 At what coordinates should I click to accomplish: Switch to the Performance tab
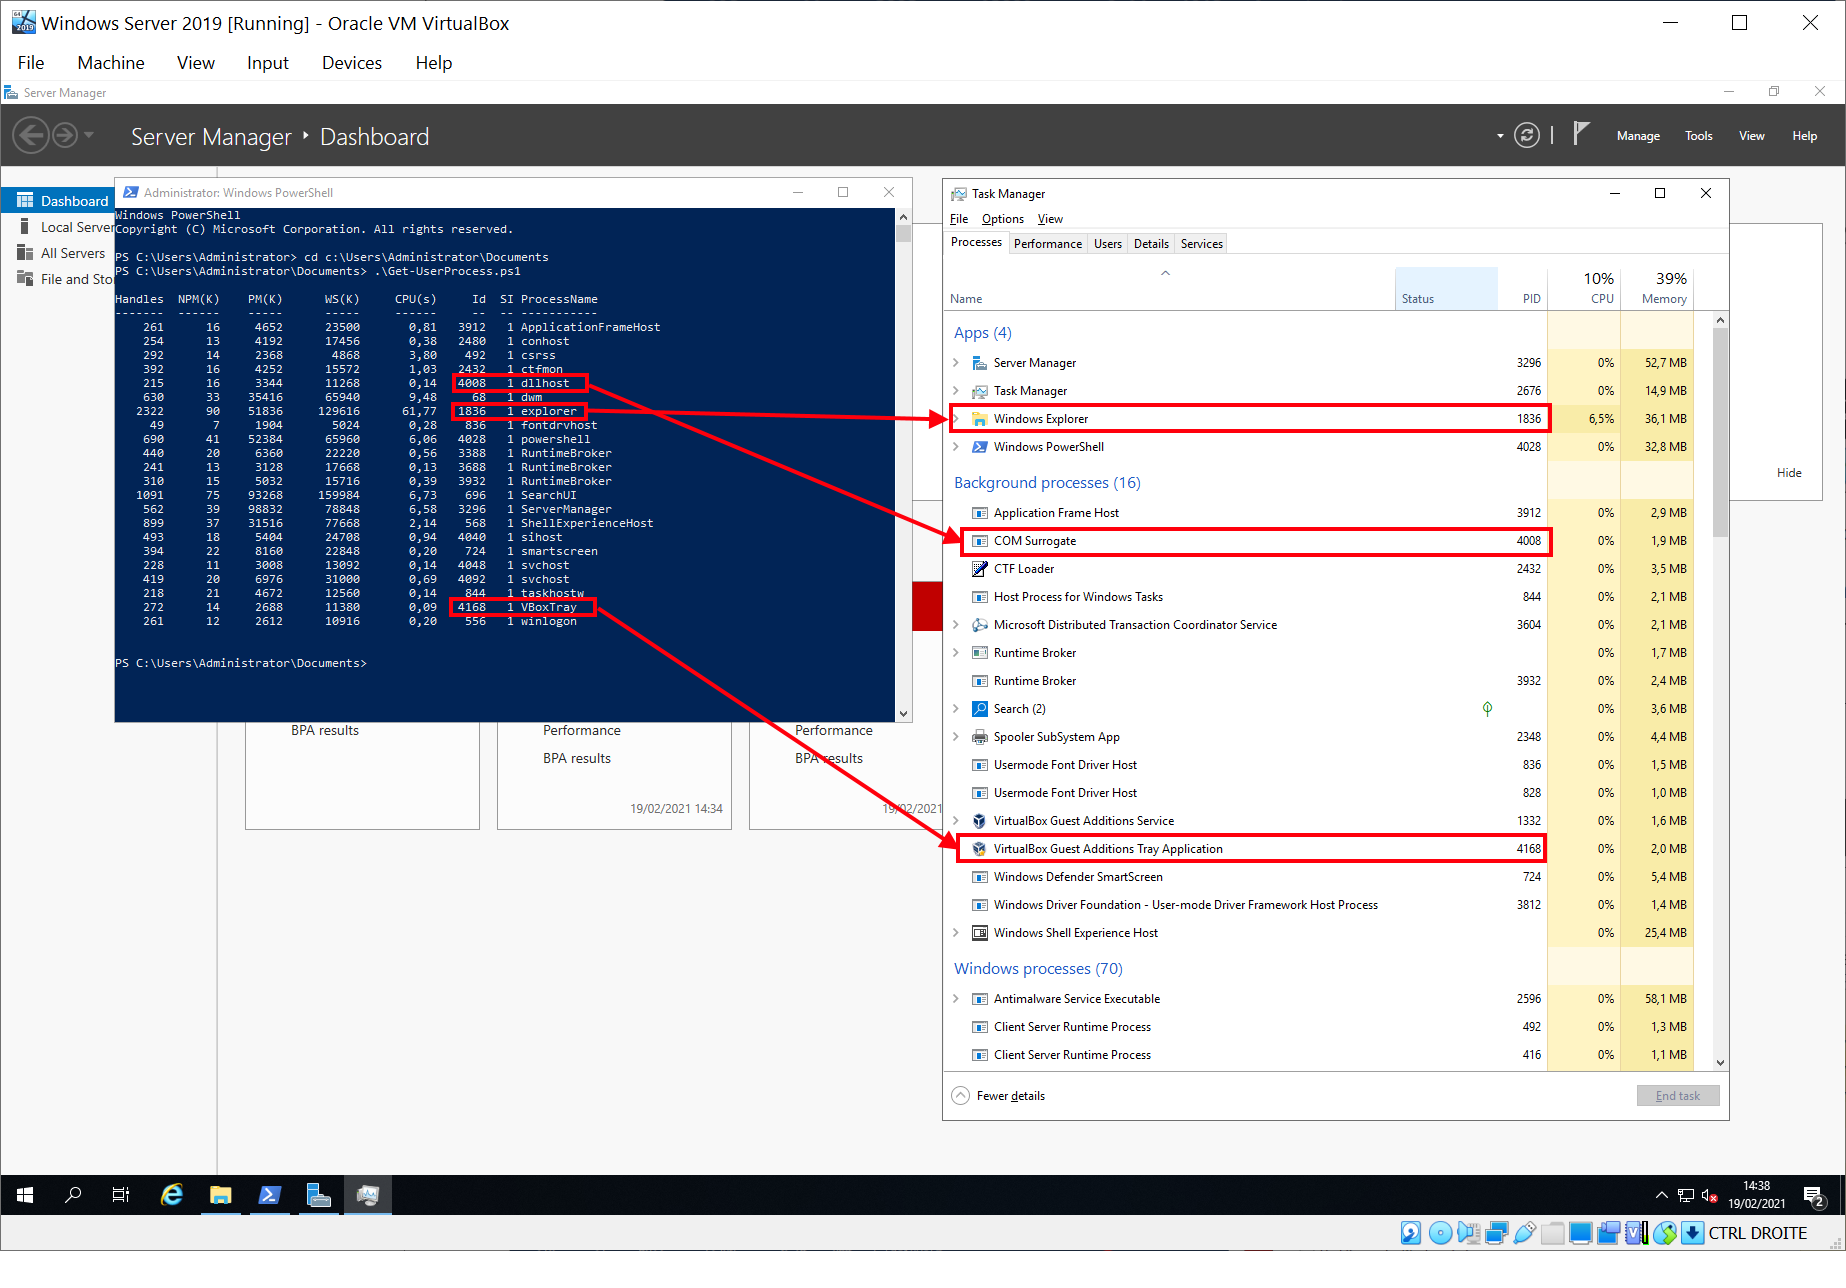tap(1047, 244)
